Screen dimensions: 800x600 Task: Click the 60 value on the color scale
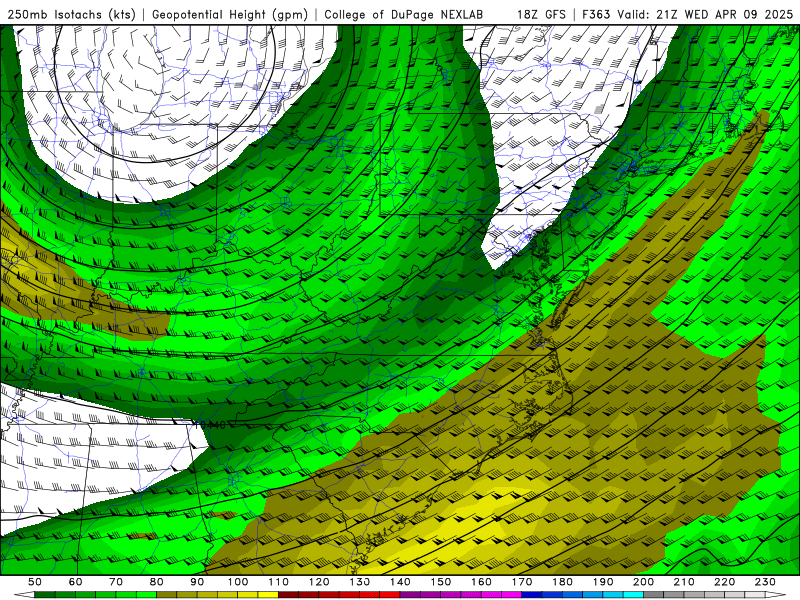pyautogui.click(x=76, y=582)
